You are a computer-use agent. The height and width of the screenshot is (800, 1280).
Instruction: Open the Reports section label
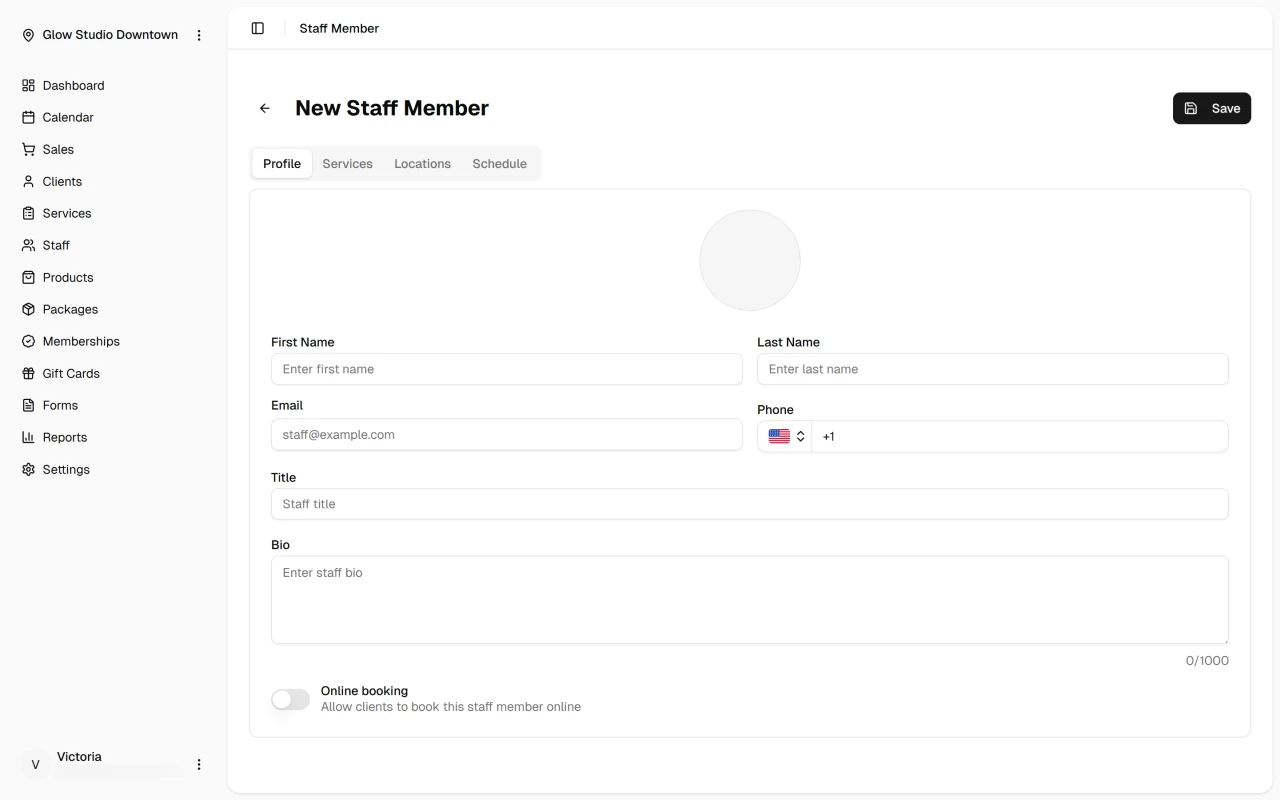[65, 438]
